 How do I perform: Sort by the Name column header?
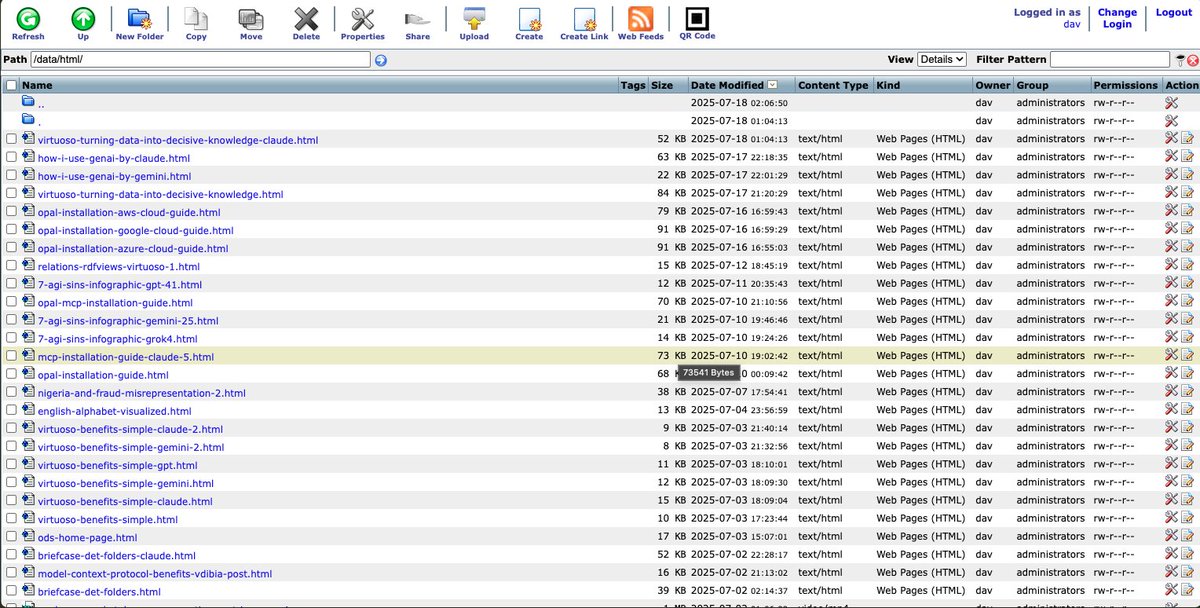pos(37,85)
